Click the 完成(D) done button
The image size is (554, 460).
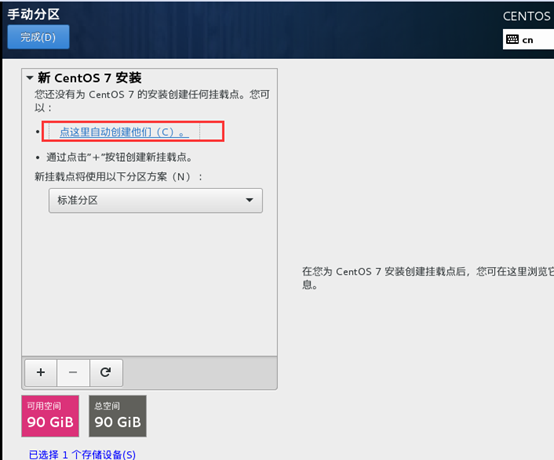pyautogui.click(x=38, y=37)
